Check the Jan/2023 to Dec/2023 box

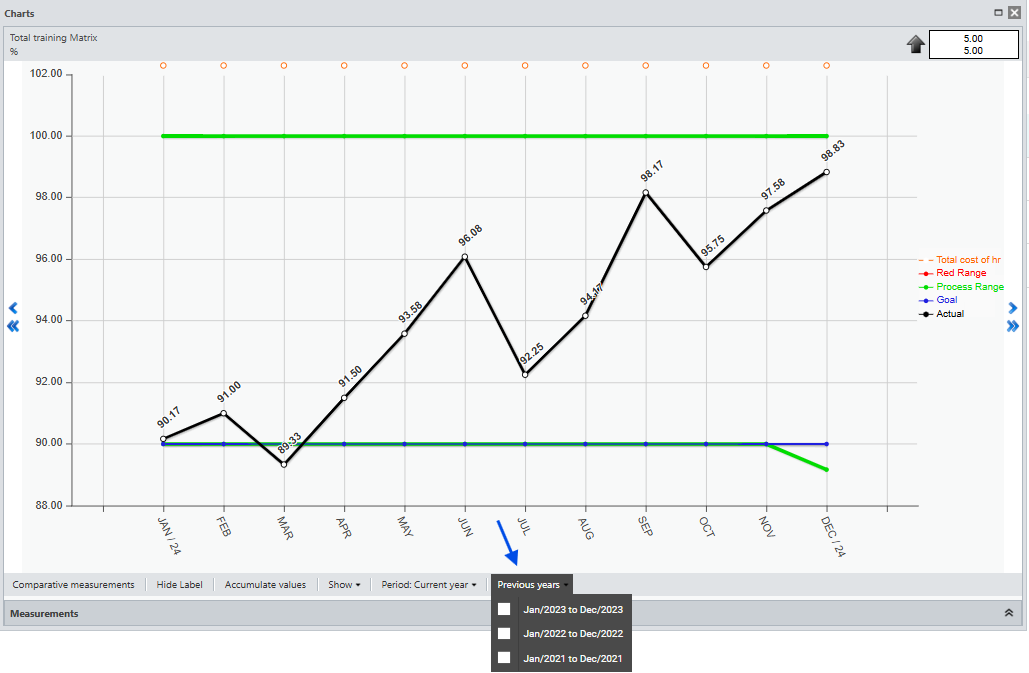[x=504, y=609]
